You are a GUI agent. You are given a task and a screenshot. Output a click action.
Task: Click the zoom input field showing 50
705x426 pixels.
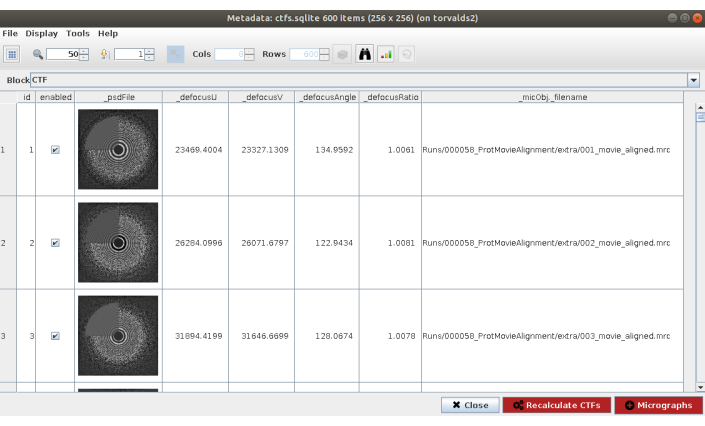pos(63,54)
